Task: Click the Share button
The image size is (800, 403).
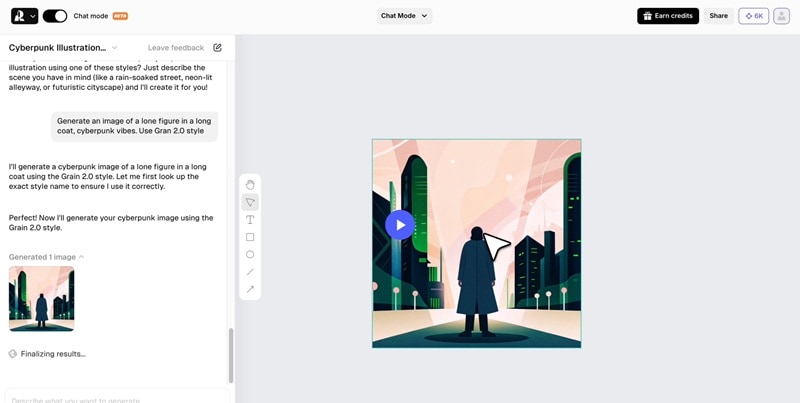Action: pyautogui.click(x=718, y=16)
